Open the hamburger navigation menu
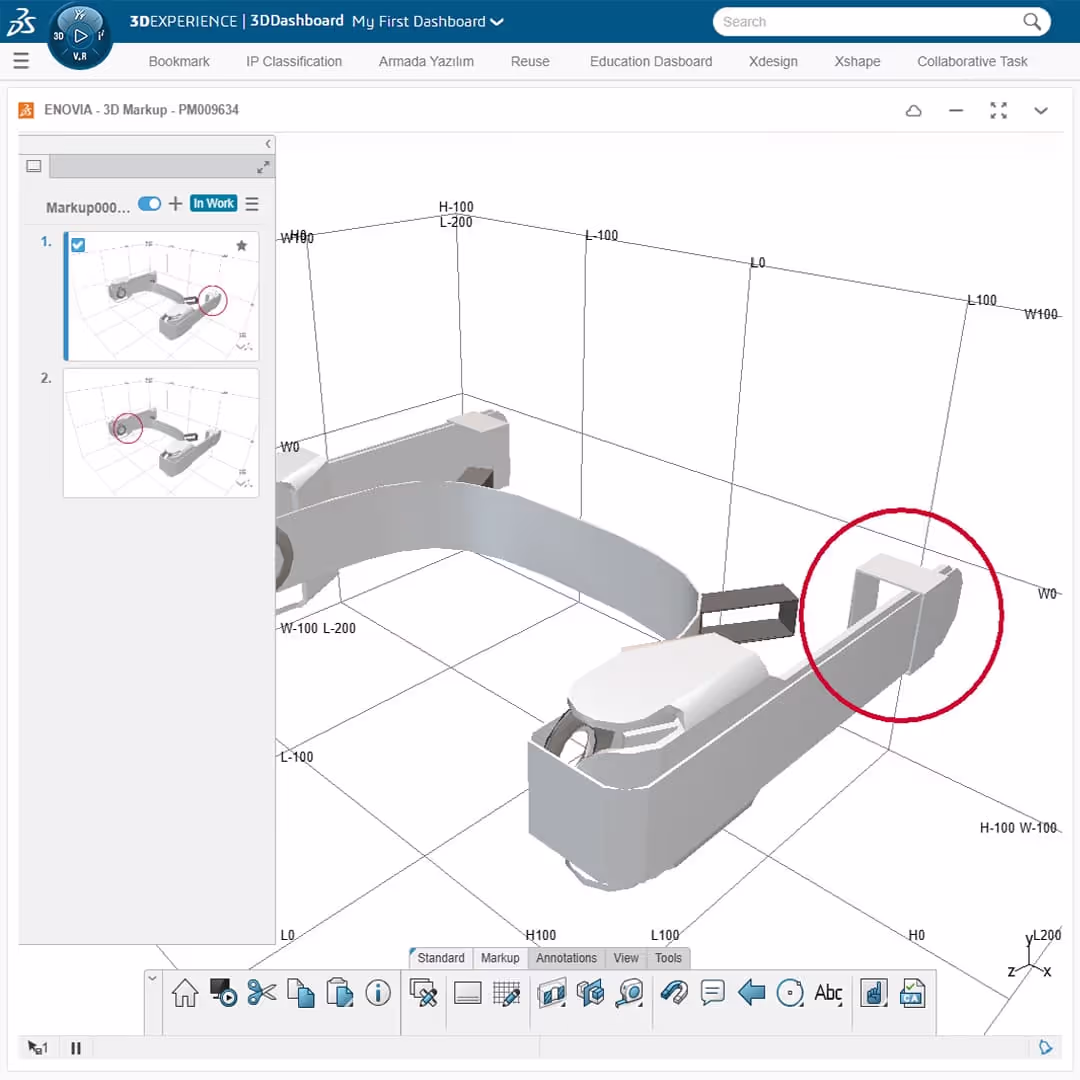The height and width of the screenshot is (1080, 1080). coord(21,61)
